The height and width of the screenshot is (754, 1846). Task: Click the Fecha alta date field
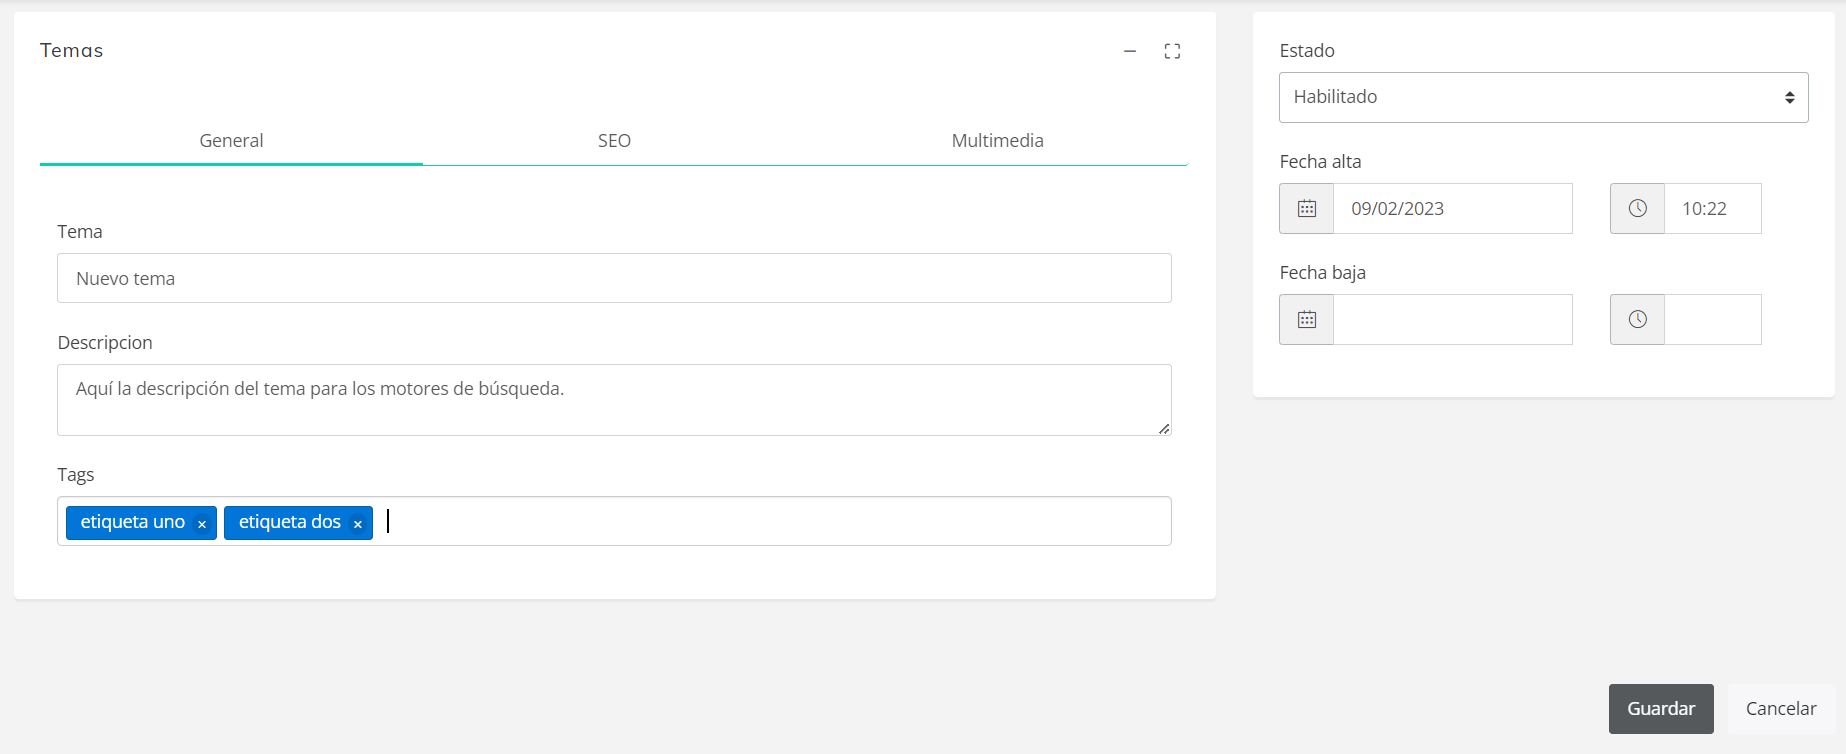(1452, 209)
